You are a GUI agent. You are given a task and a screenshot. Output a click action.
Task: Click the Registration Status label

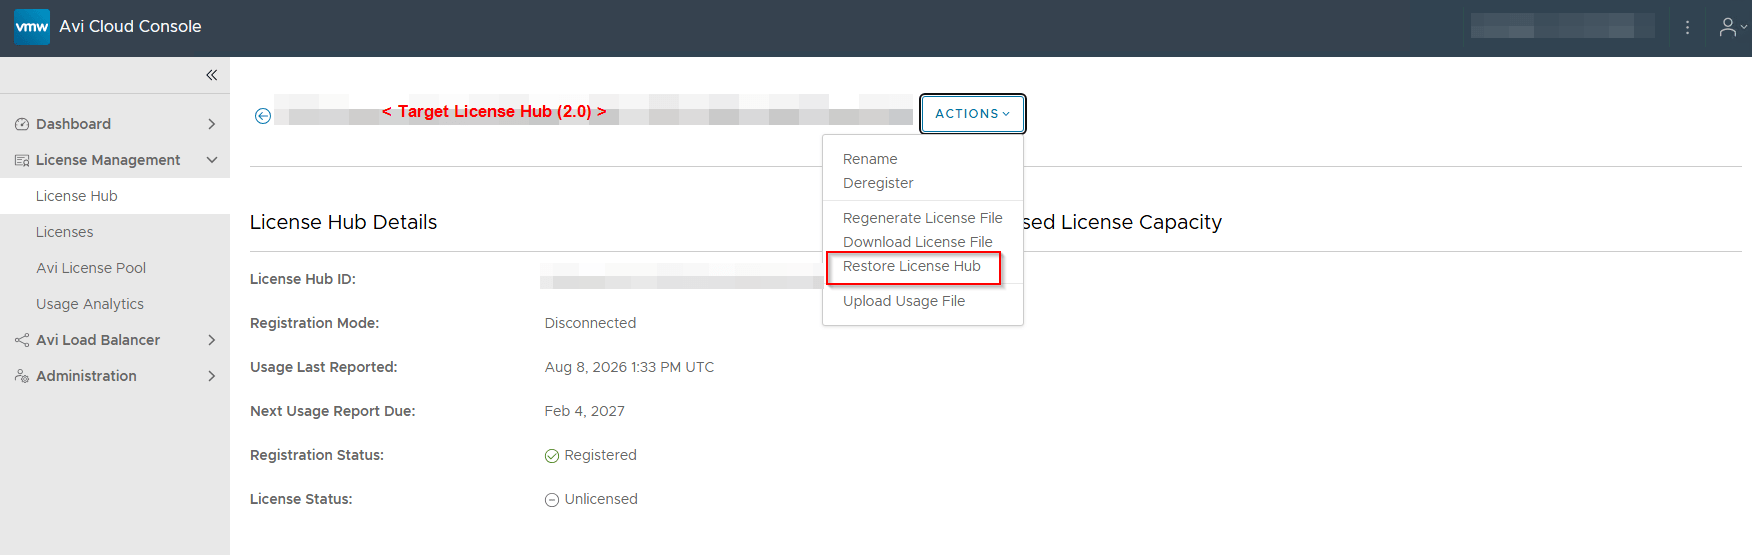[x=317, y=455]
